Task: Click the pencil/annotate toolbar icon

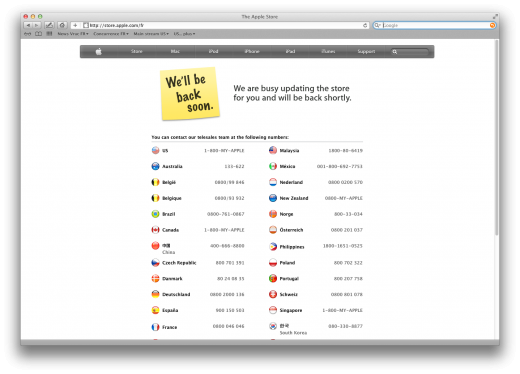Action: pos(49,25)
